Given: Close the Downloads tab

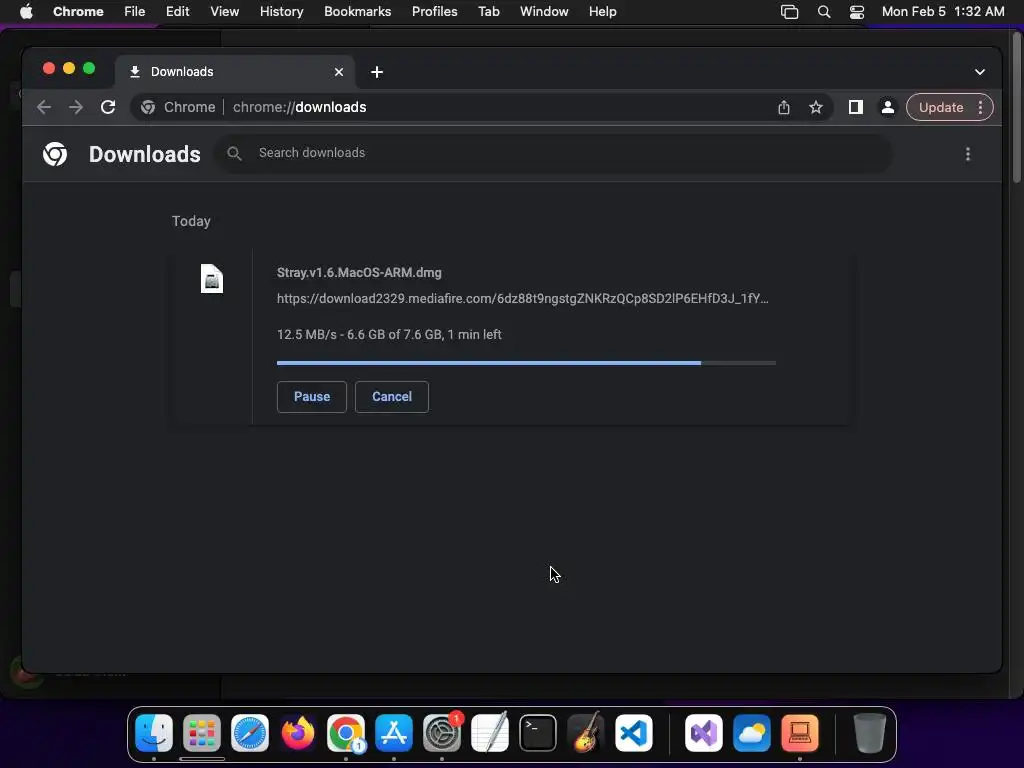Looking at the screenshot, I should coord(339,72).
